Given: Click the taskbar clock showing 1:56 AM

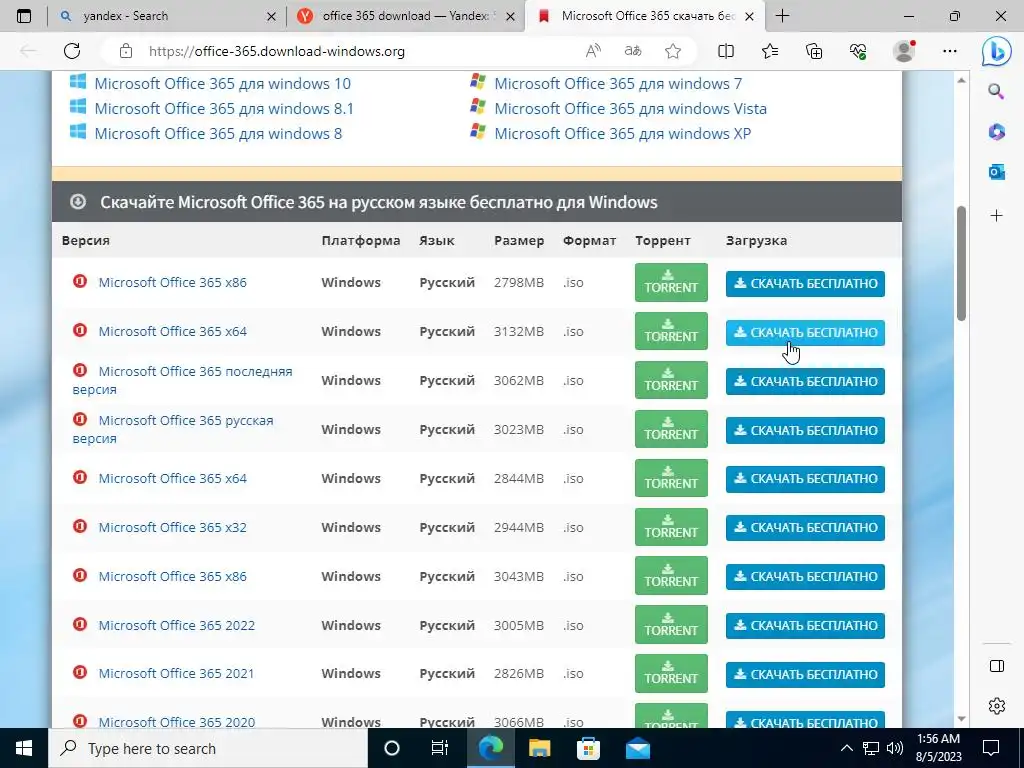Looking at the screenshot, I should (x=939, y=748).
